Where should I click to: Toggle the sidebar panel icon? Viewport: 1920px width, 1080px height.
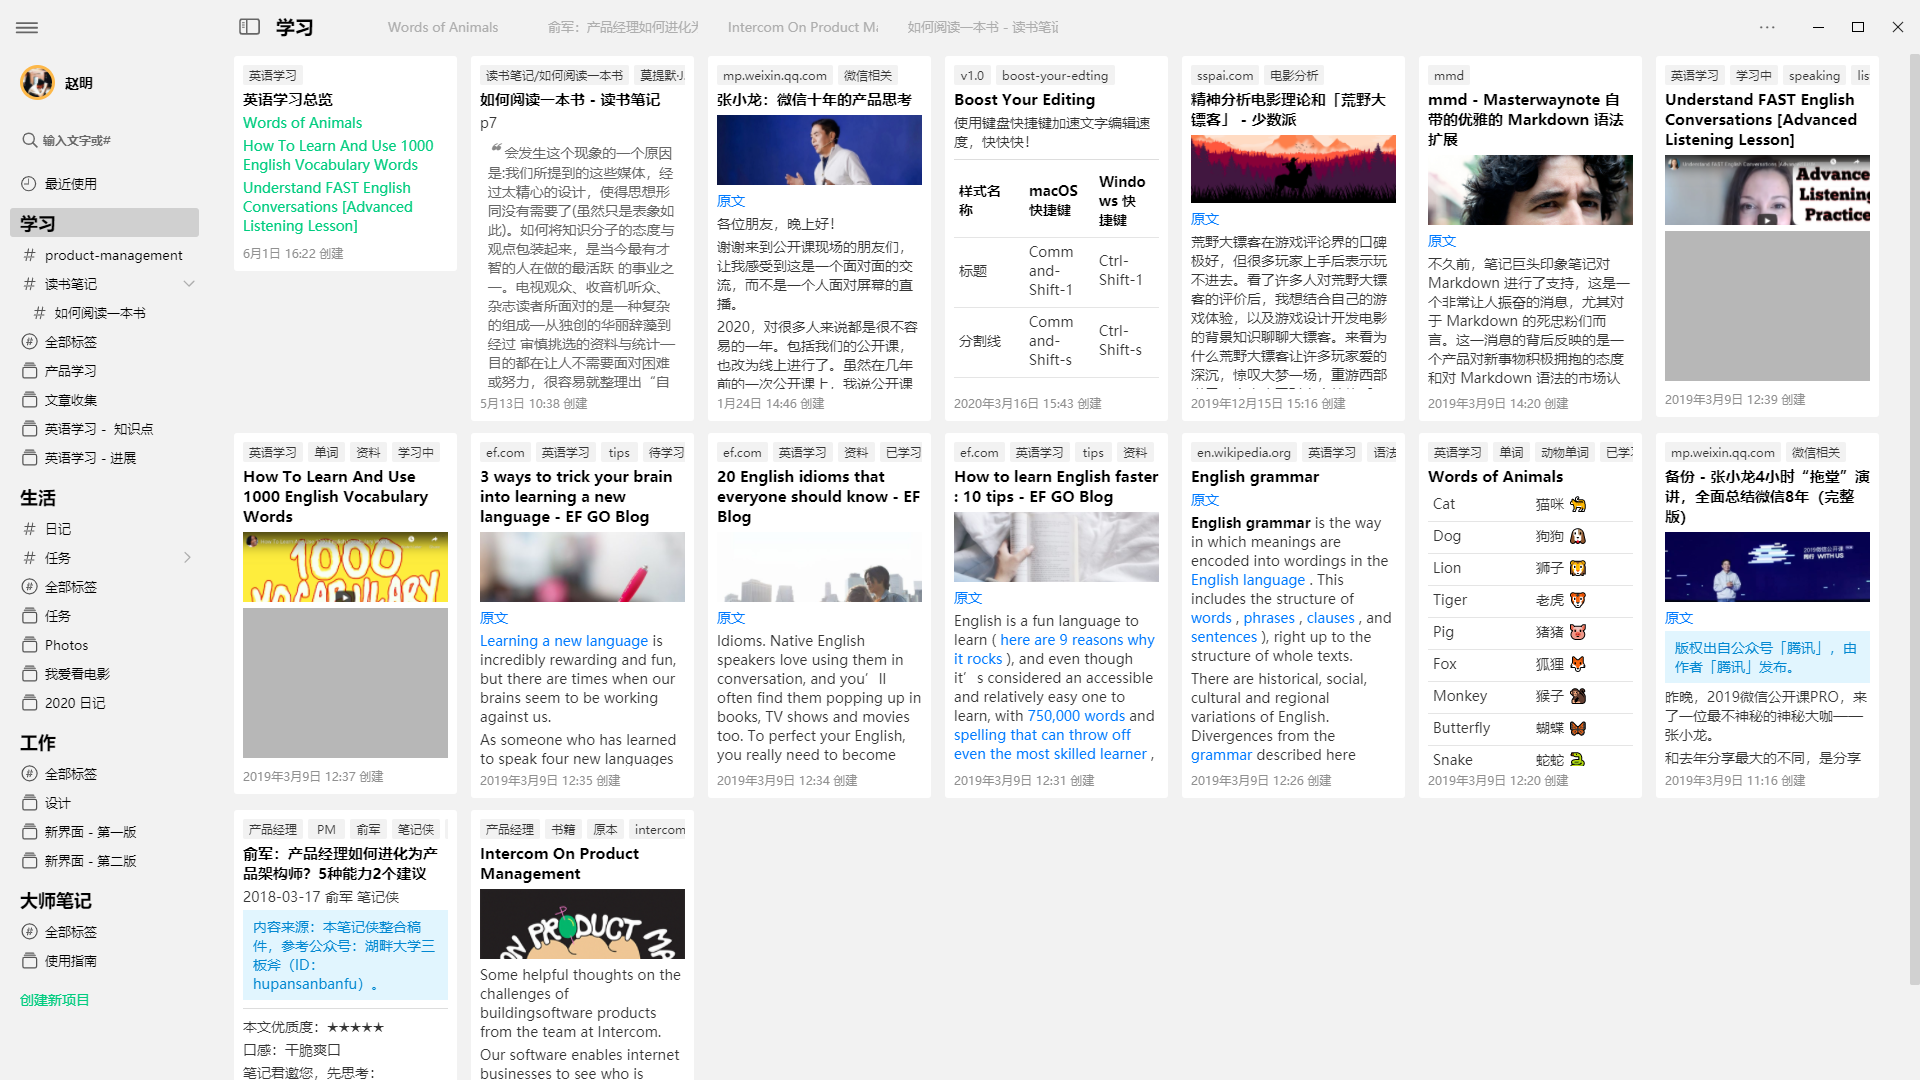click(250, 27)
